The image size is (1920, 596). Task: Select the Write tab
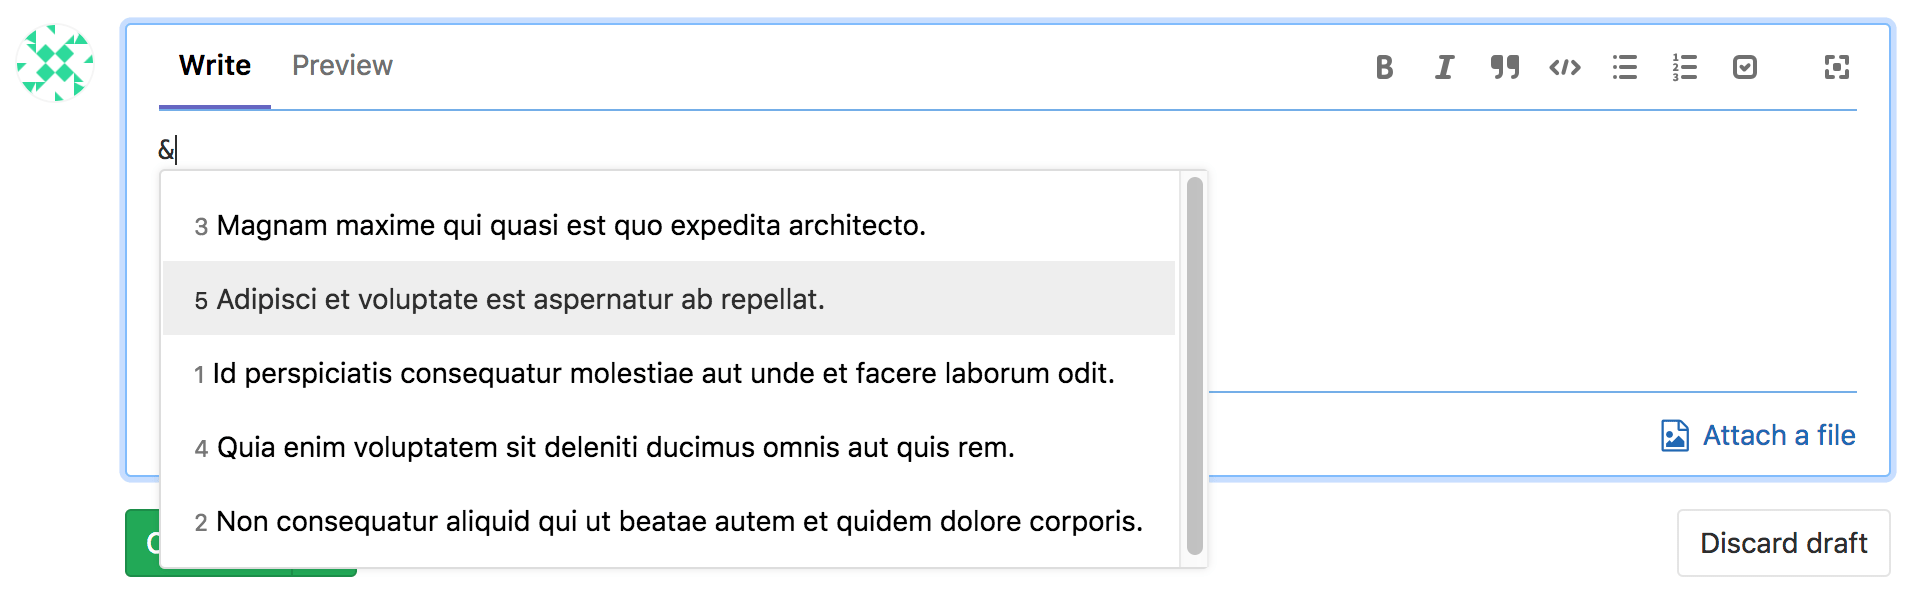pos(213,64)
